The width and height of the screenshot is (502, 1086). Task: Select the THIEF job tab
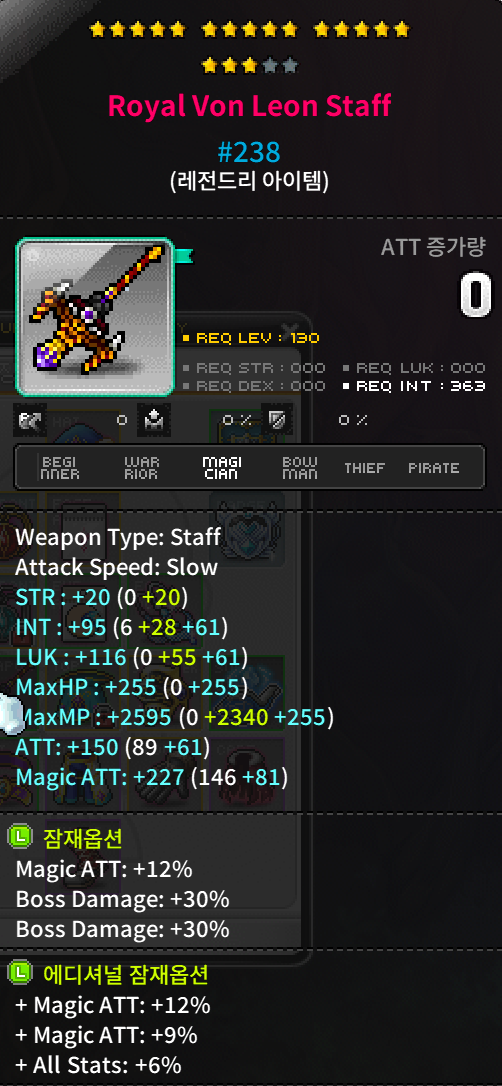pyautogui.click(x=364, y=468)
